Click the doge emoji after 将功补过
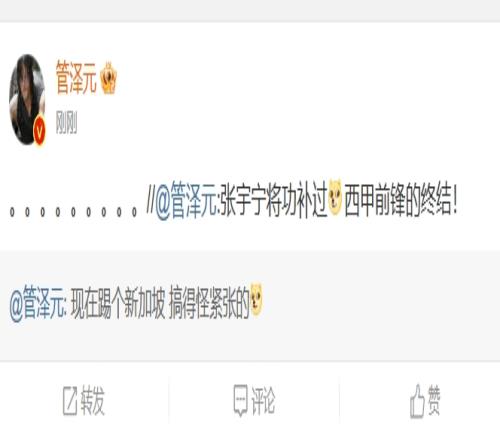Image resolution: width=500 pixels, height=440 pixels. pos(335,197)
